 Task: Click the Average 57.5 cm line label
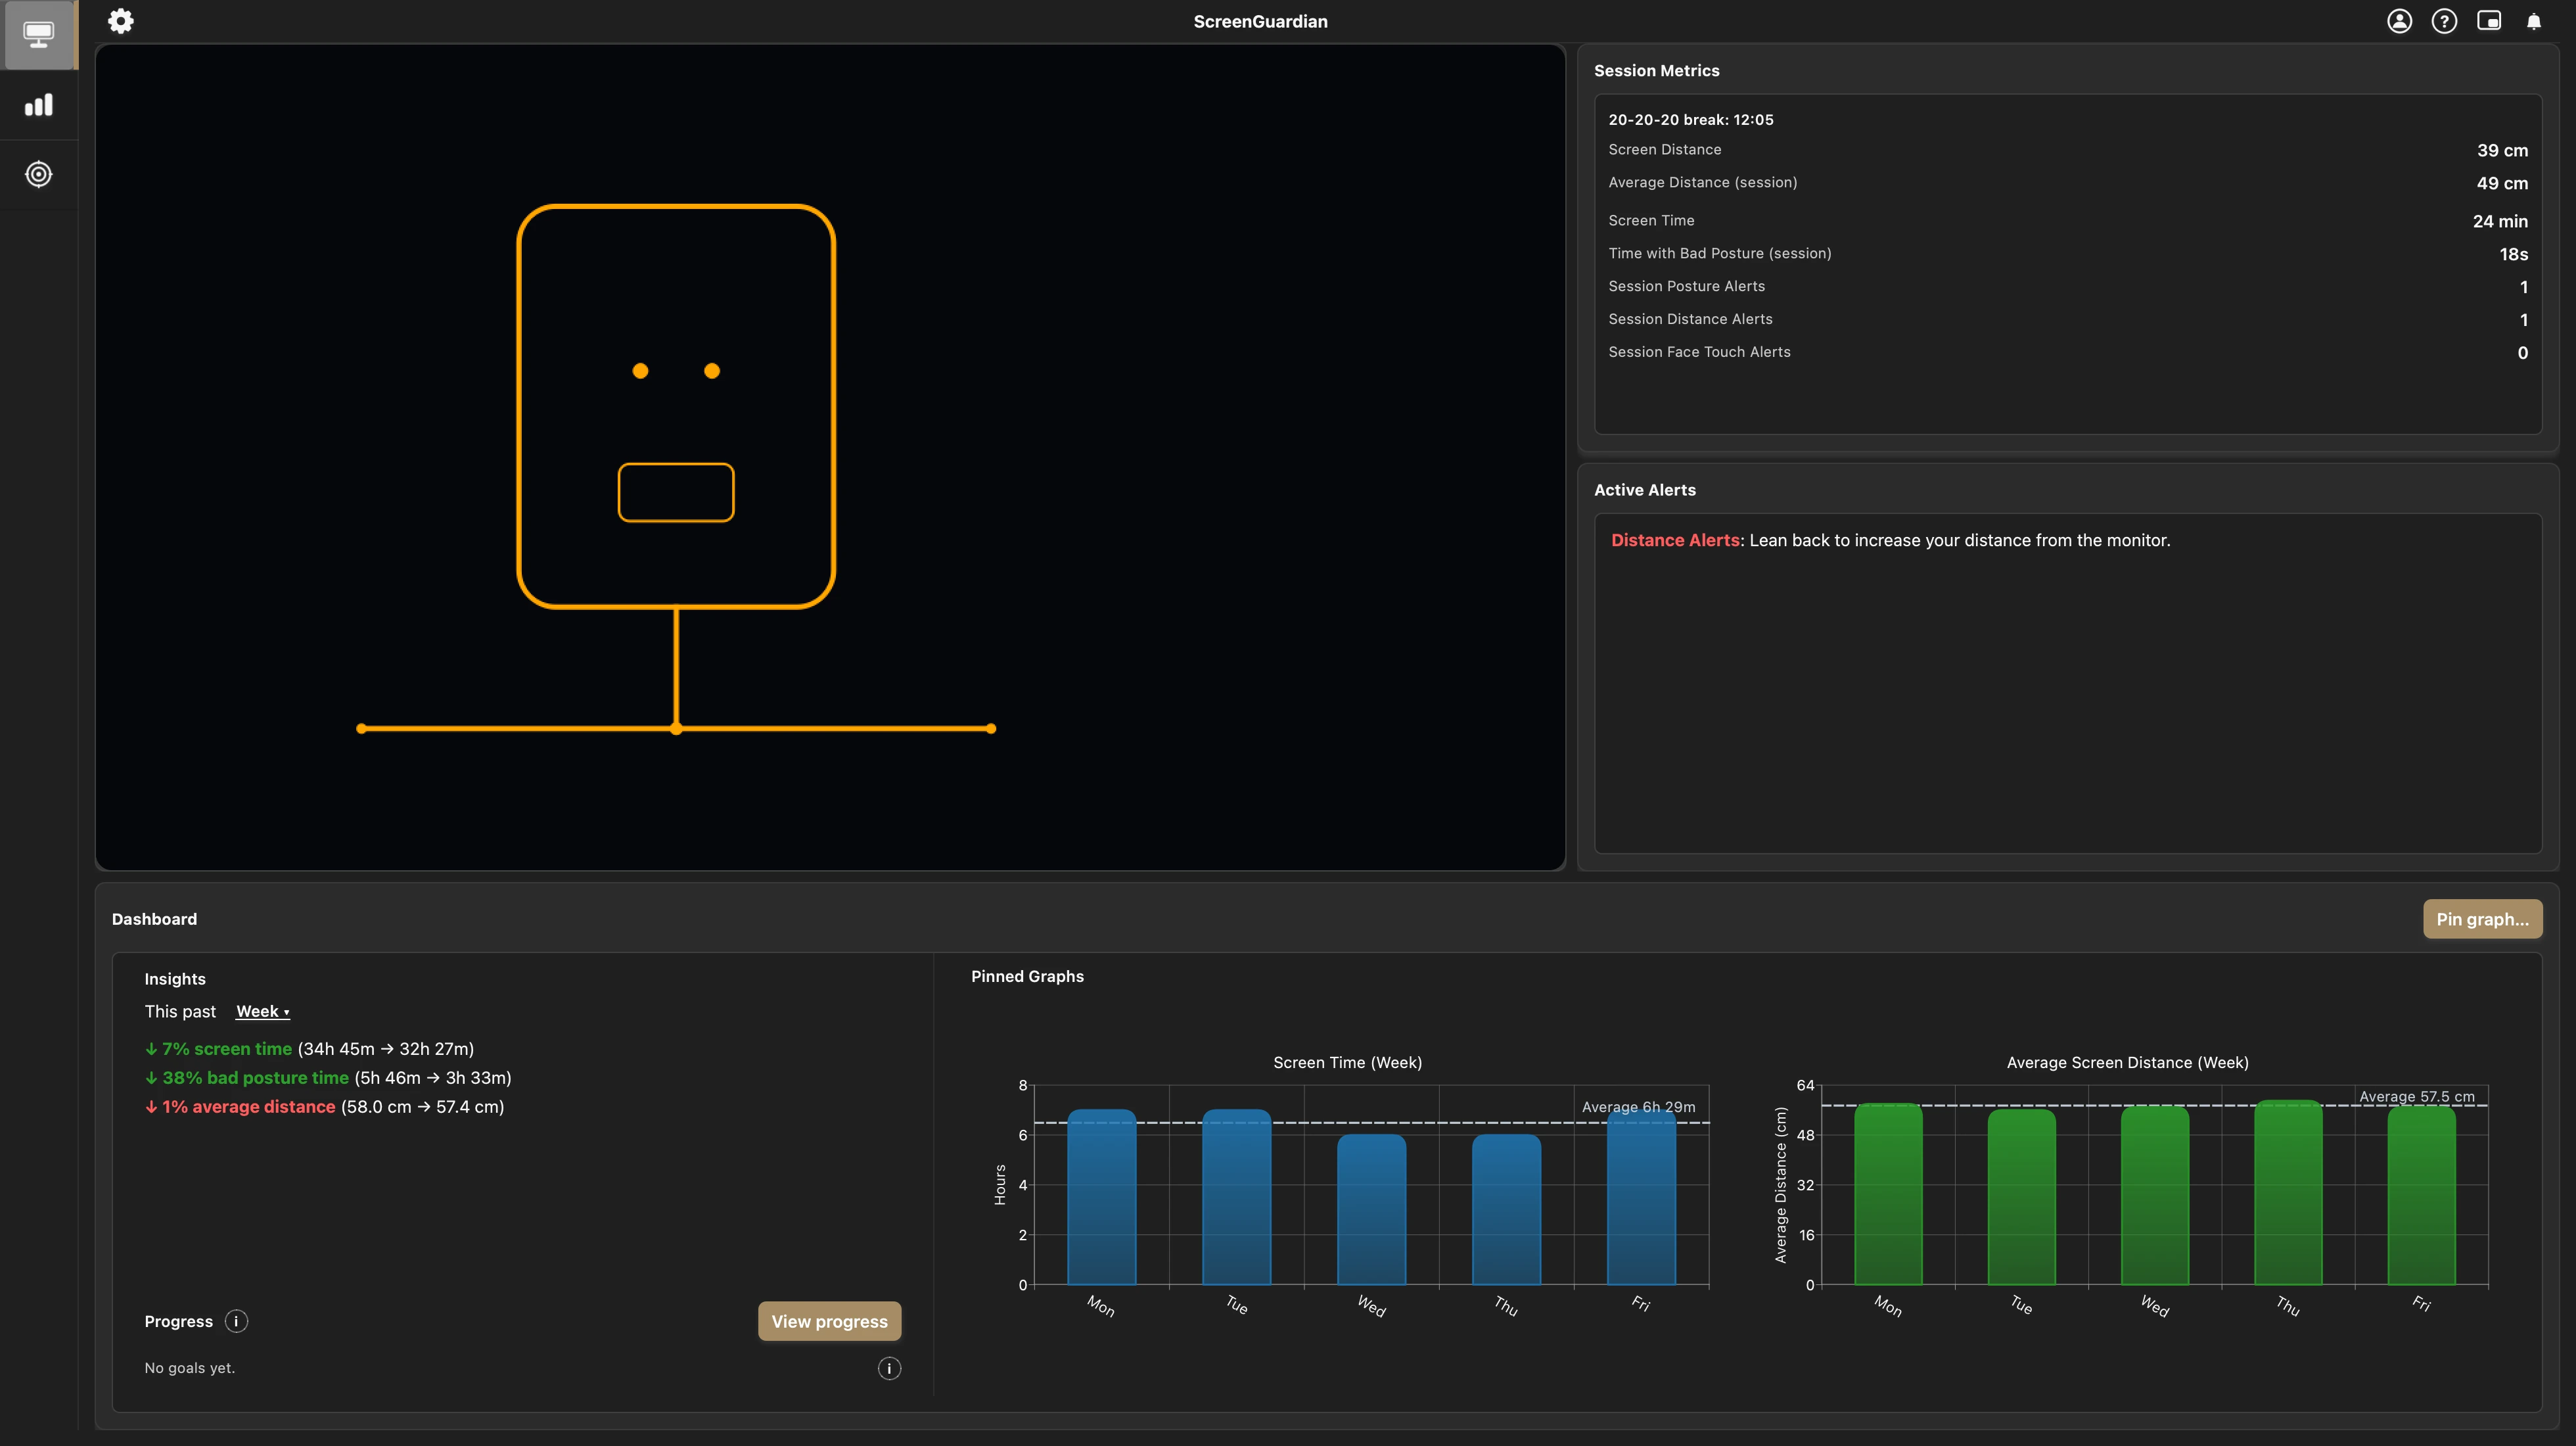[2416, 1097]
